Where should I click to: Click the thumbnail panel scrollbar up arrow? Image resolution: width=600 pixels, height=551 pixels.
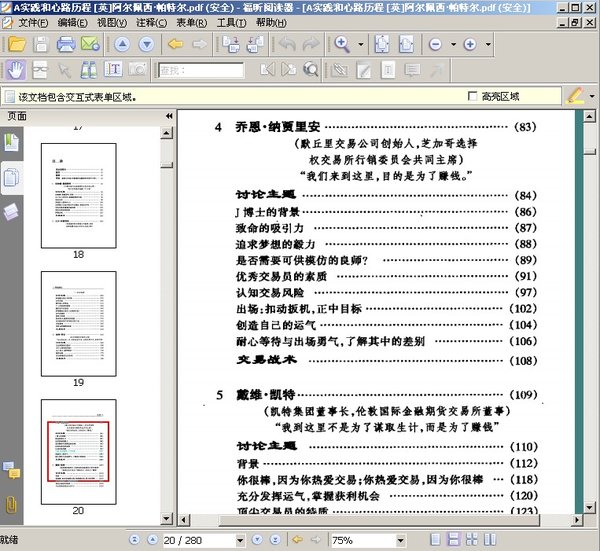pyautogui.click(x=166, y=133)
